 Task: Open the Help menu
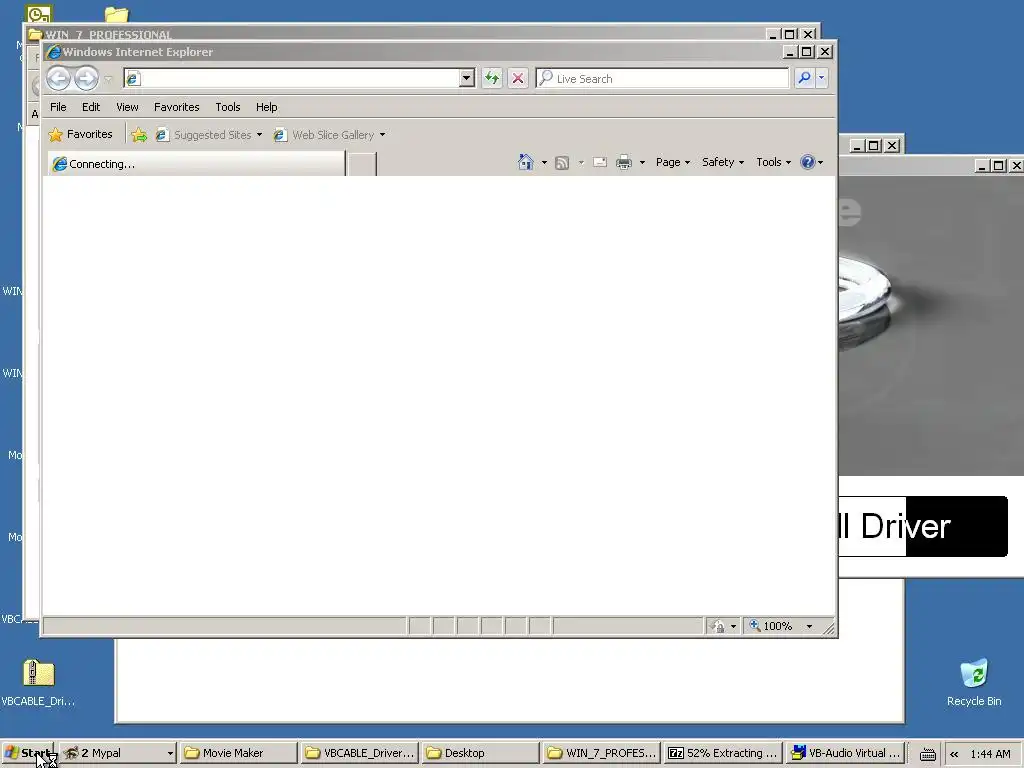(x=266, y=107)
